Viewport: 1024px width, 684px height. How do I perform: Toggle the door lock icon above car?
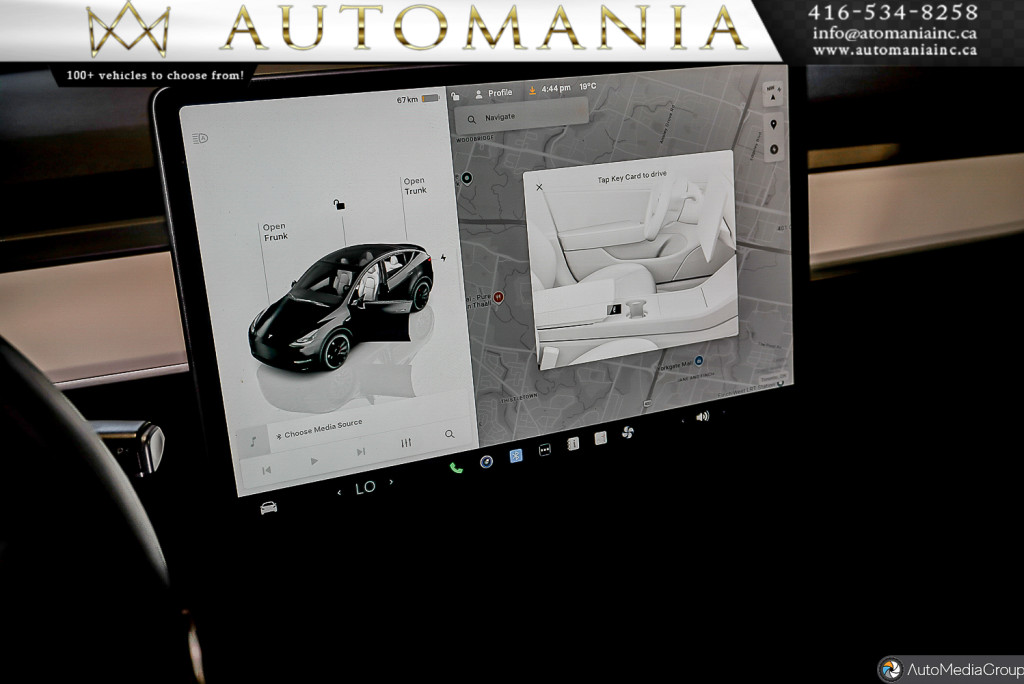(x=339, y=205)
